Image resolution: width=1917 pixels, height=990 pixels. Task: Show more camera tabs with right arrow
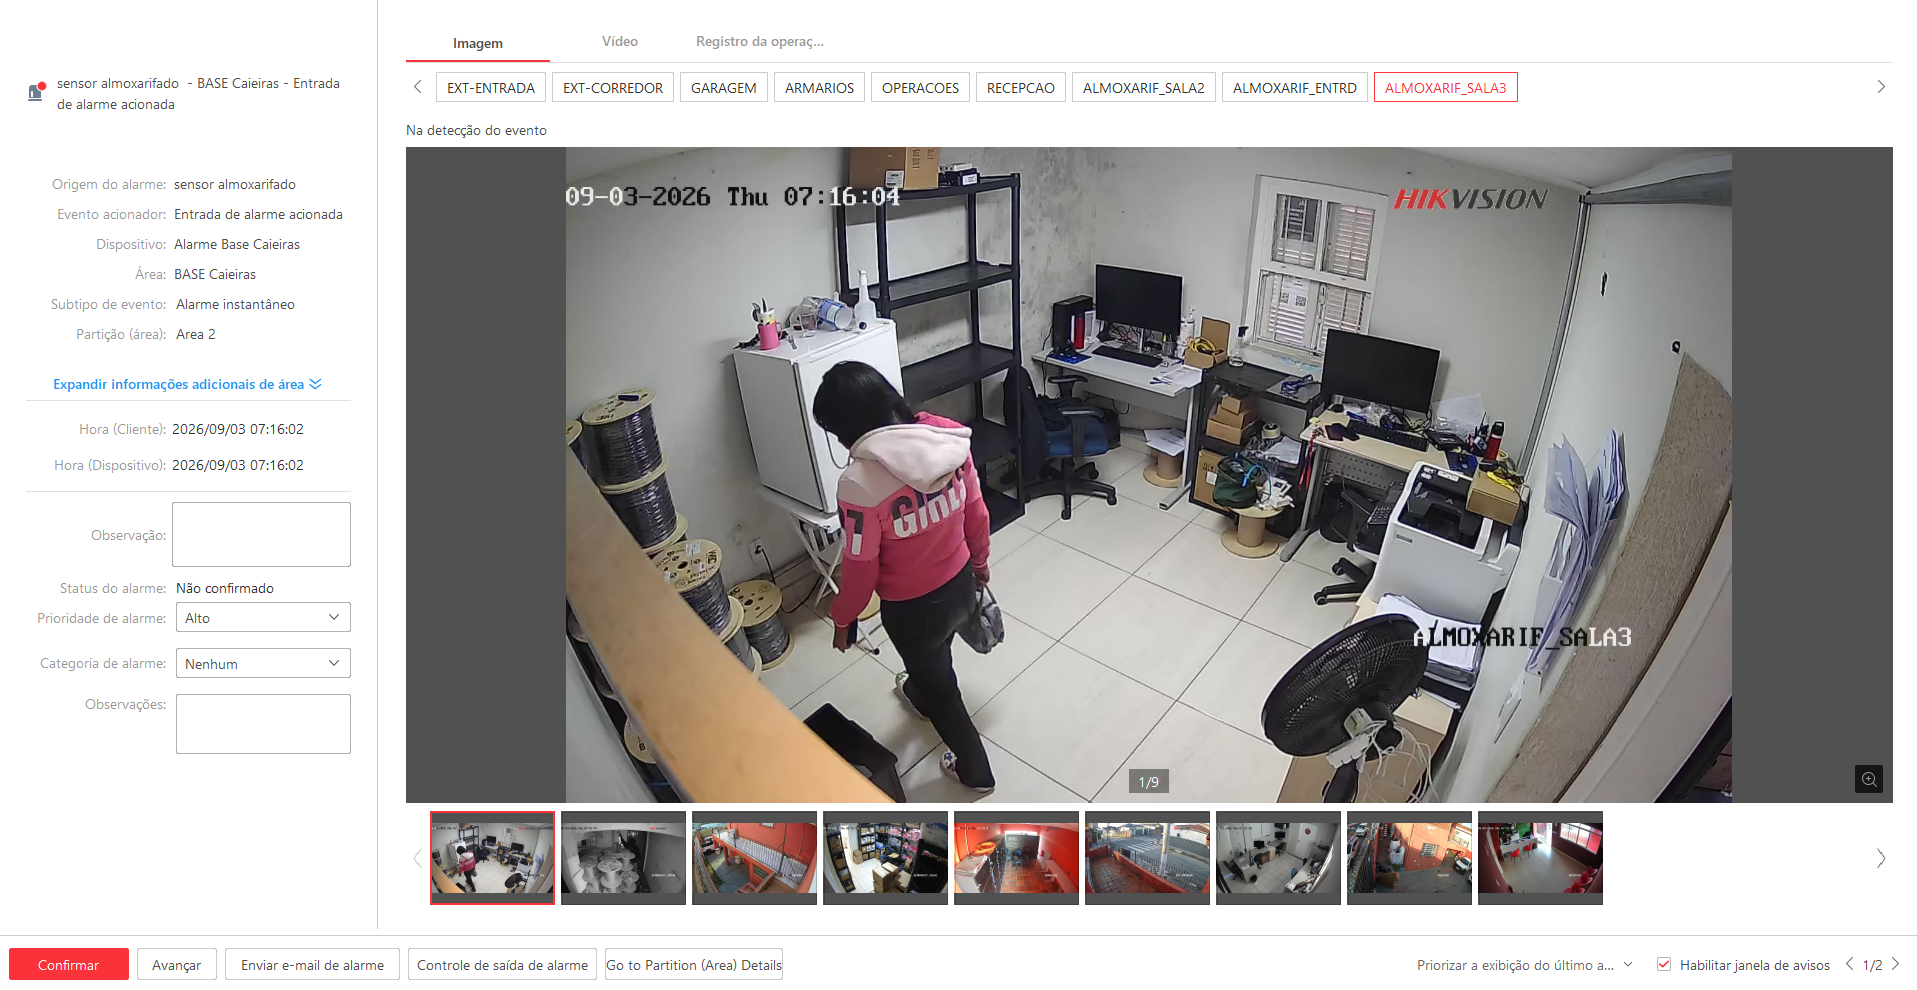pos(1881,87)
